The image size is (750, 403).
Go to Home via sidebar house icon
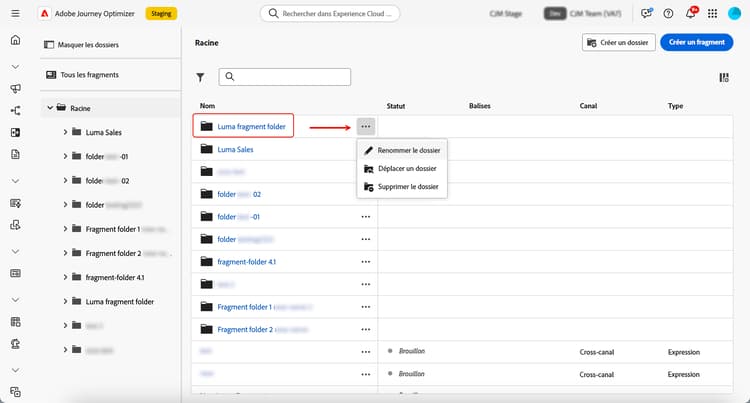pyautogui.click(x=15, y=40)
